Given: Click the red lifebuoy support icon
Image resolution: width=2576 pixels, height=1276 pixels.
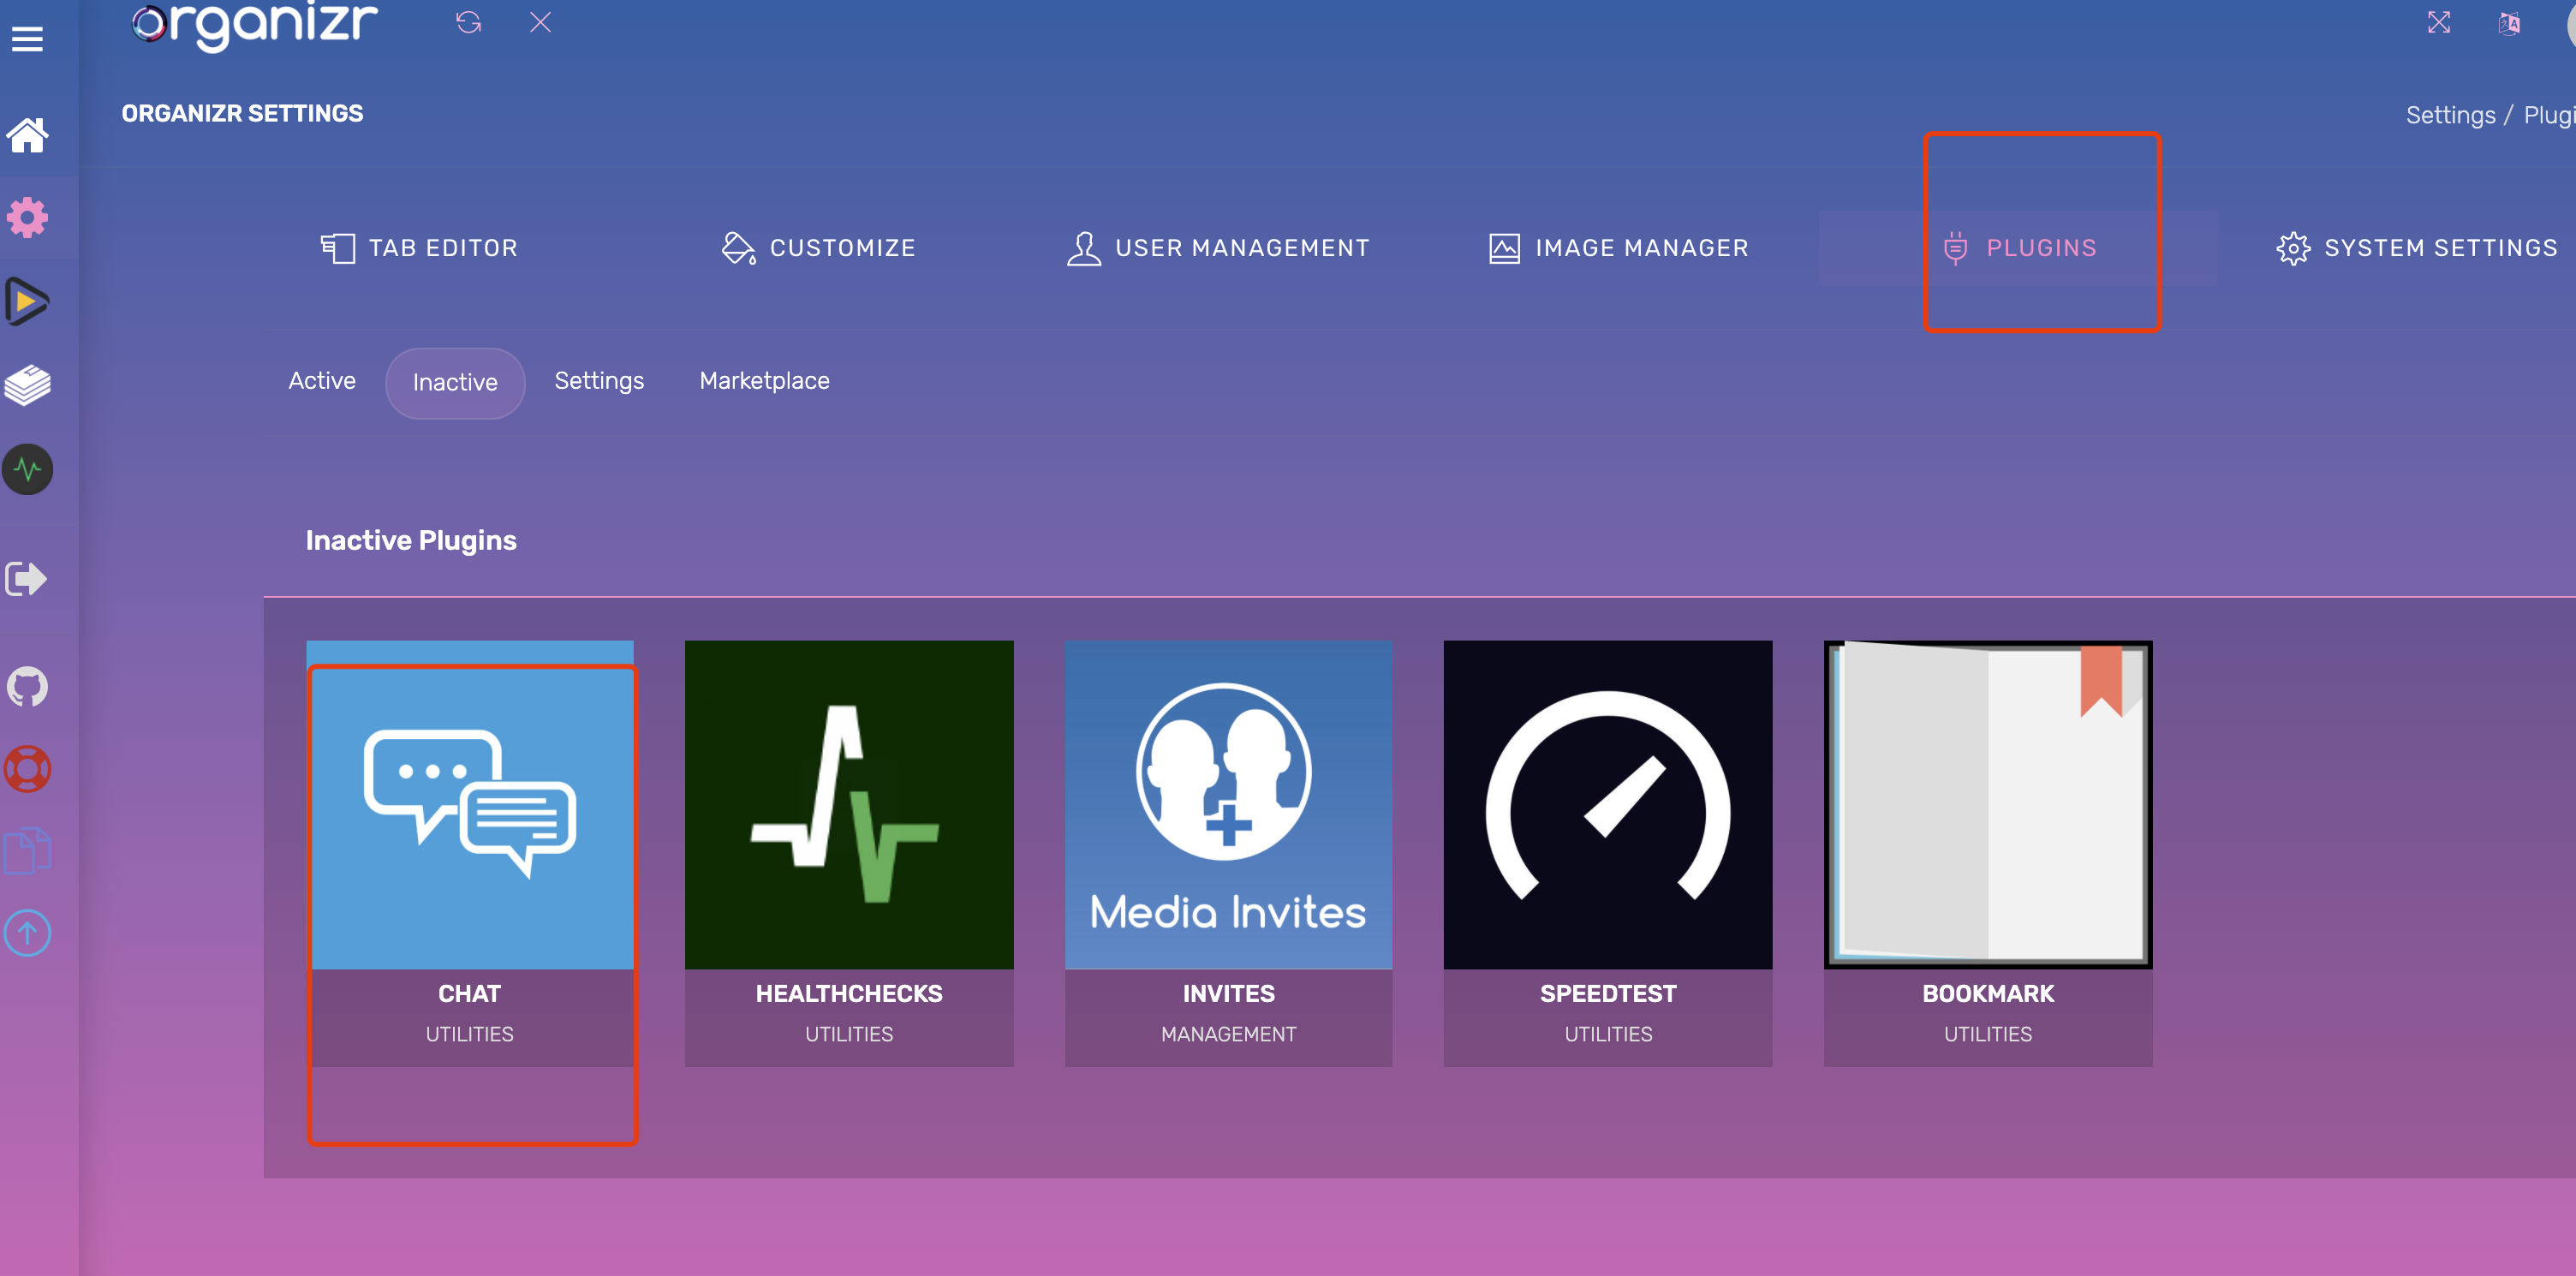Looking at the screenshot, I should pos(27,769).
